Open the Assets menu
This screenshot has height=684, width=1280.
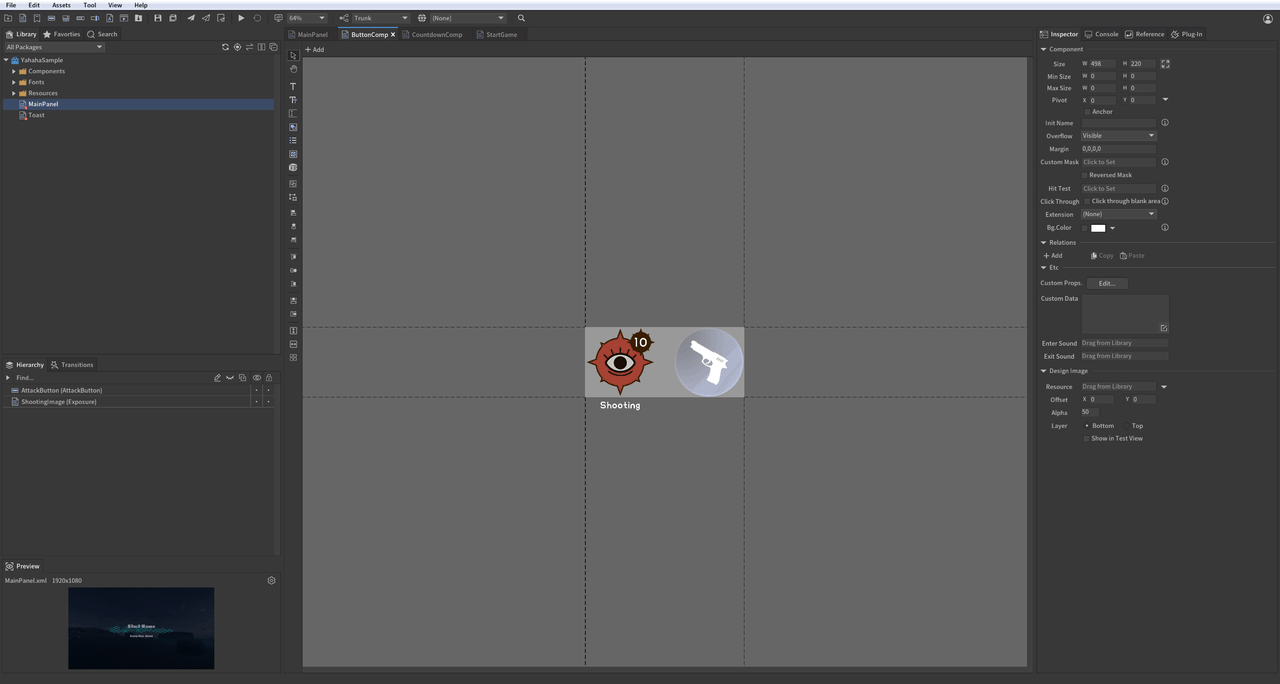click(x=61, y=5)
